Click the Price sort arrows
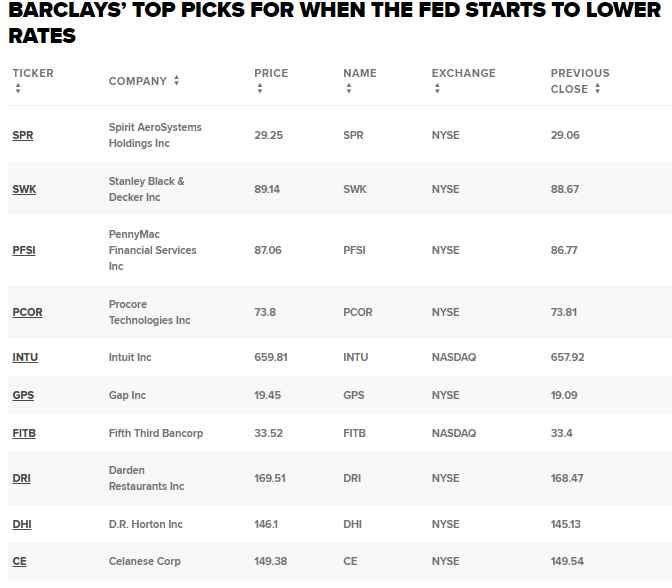672x588 pixels. click(260, 88)
